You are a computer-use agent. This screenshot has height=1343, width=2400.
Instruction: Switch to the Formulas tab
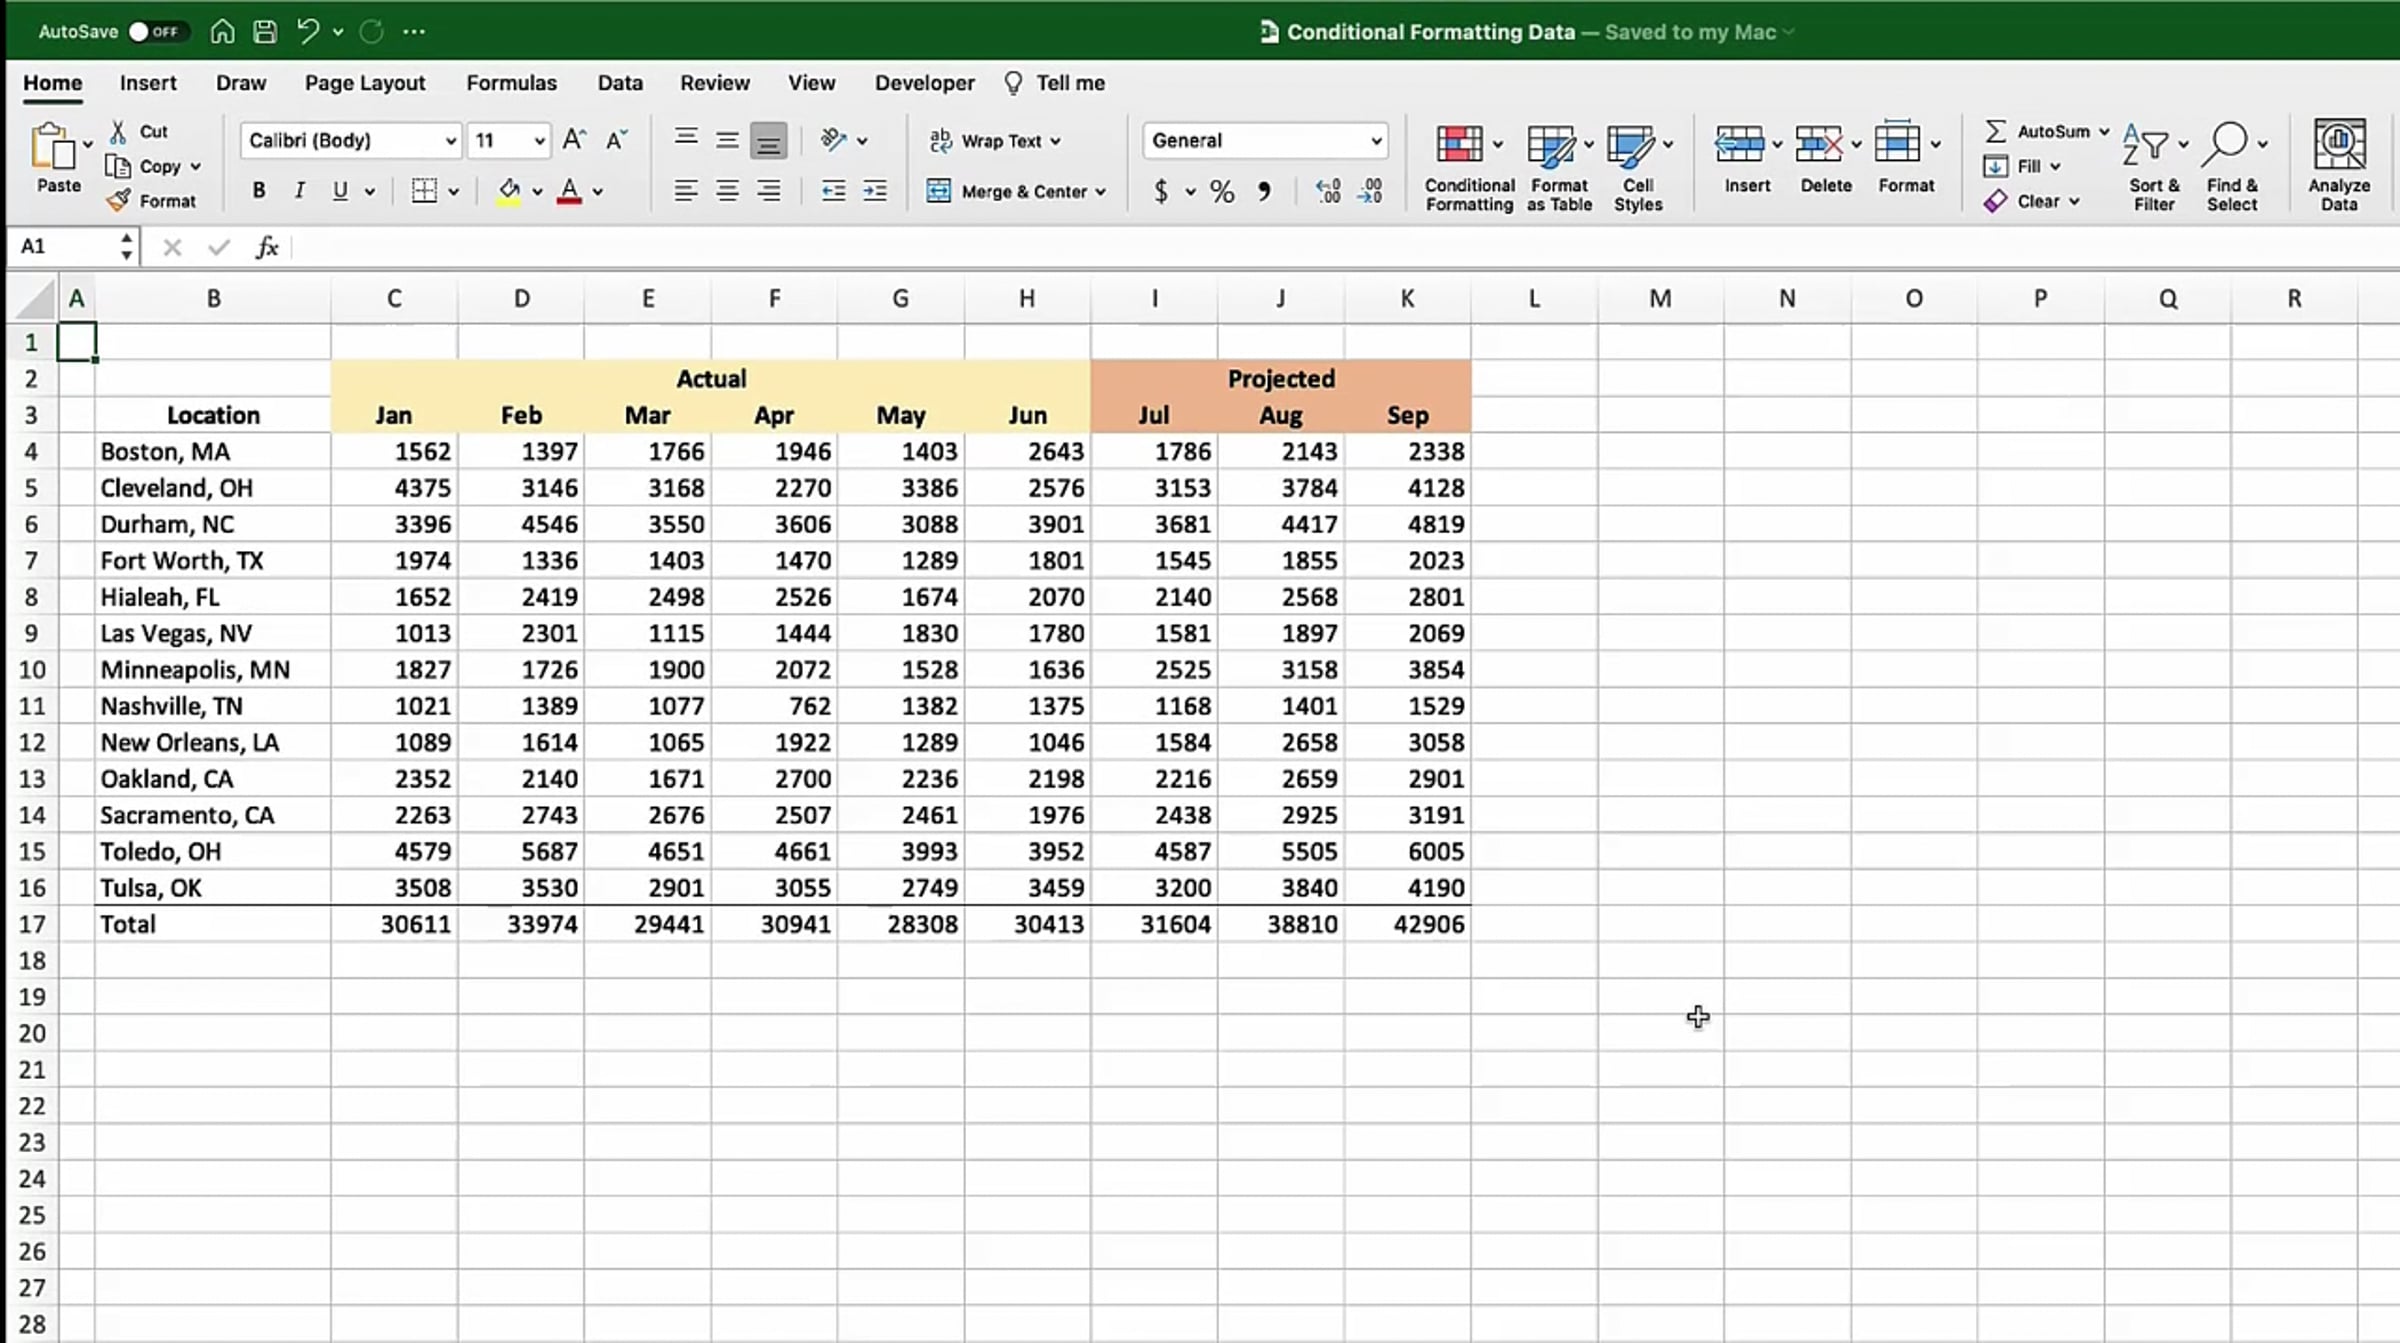pos(511,83)
